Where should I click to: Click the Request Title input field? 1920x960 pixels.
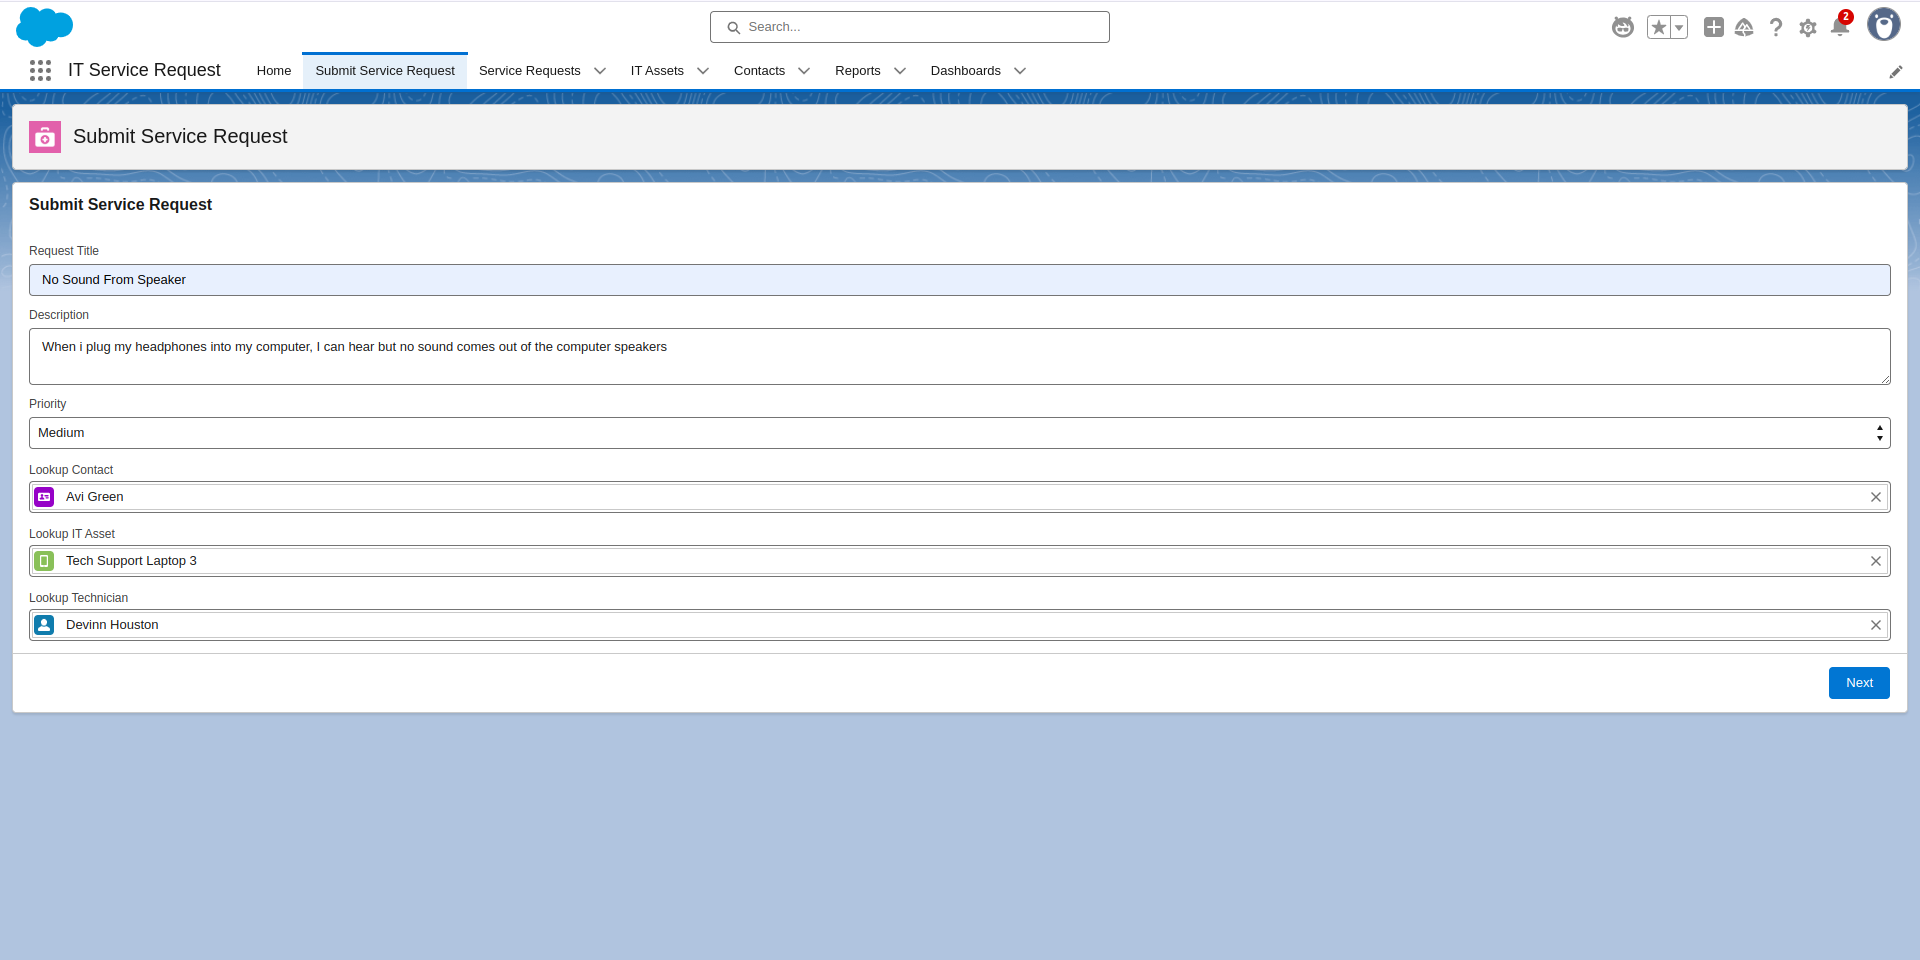[x=960, y=280]
